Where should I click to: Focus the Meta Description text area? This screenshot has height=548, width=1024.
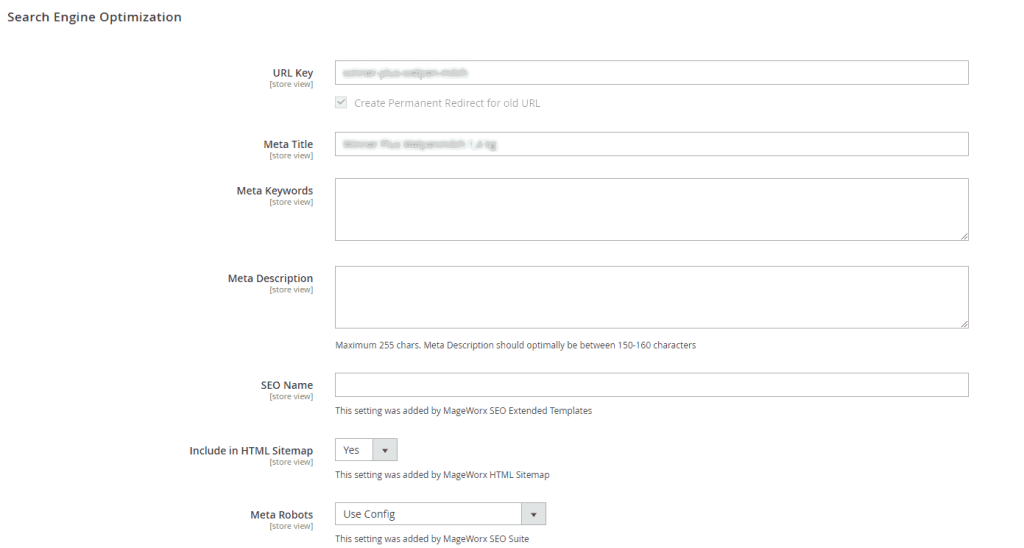point(651,297)
